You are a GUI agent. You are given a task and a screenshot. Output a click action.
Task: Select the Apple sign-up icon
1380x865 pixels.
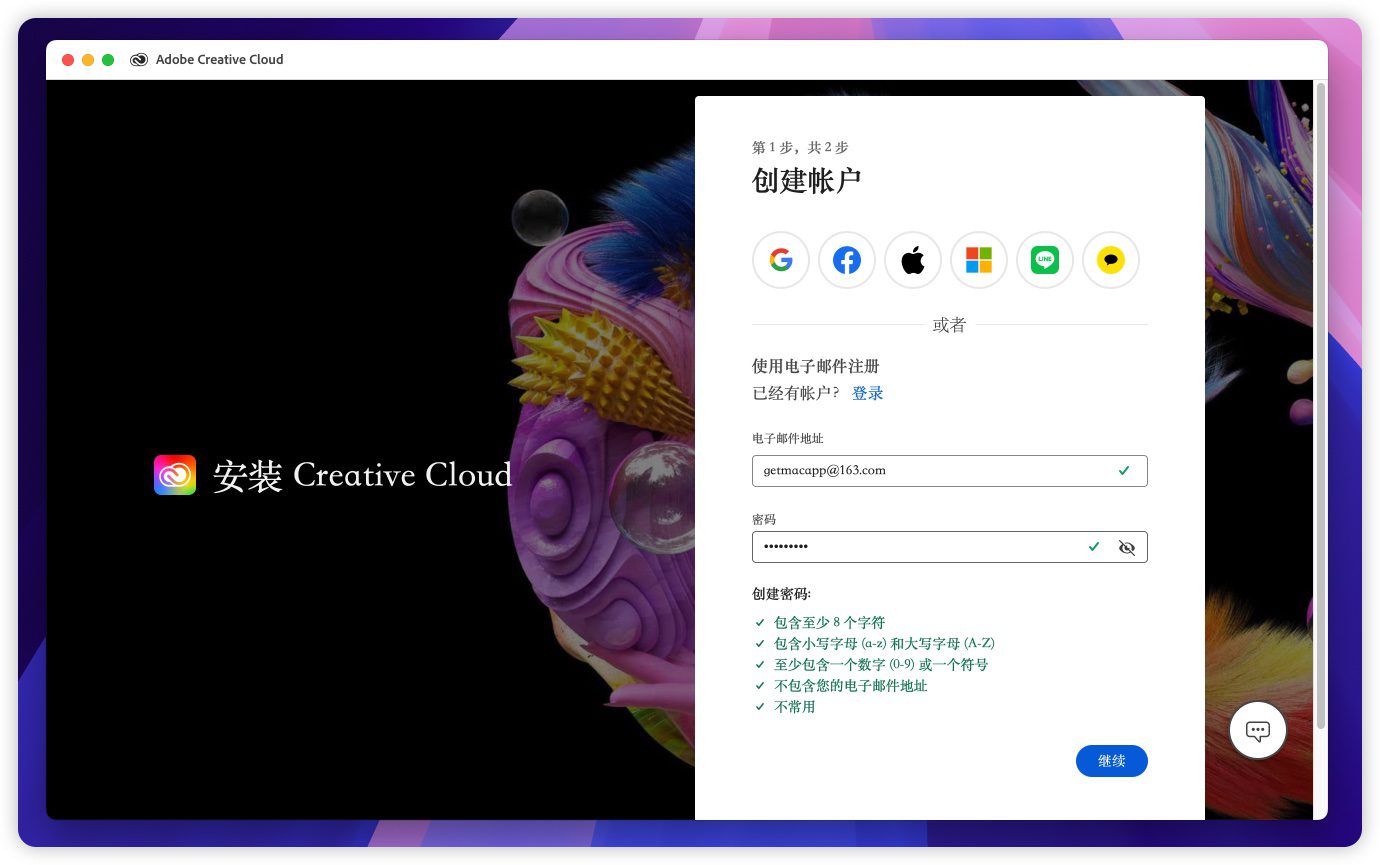913,261
